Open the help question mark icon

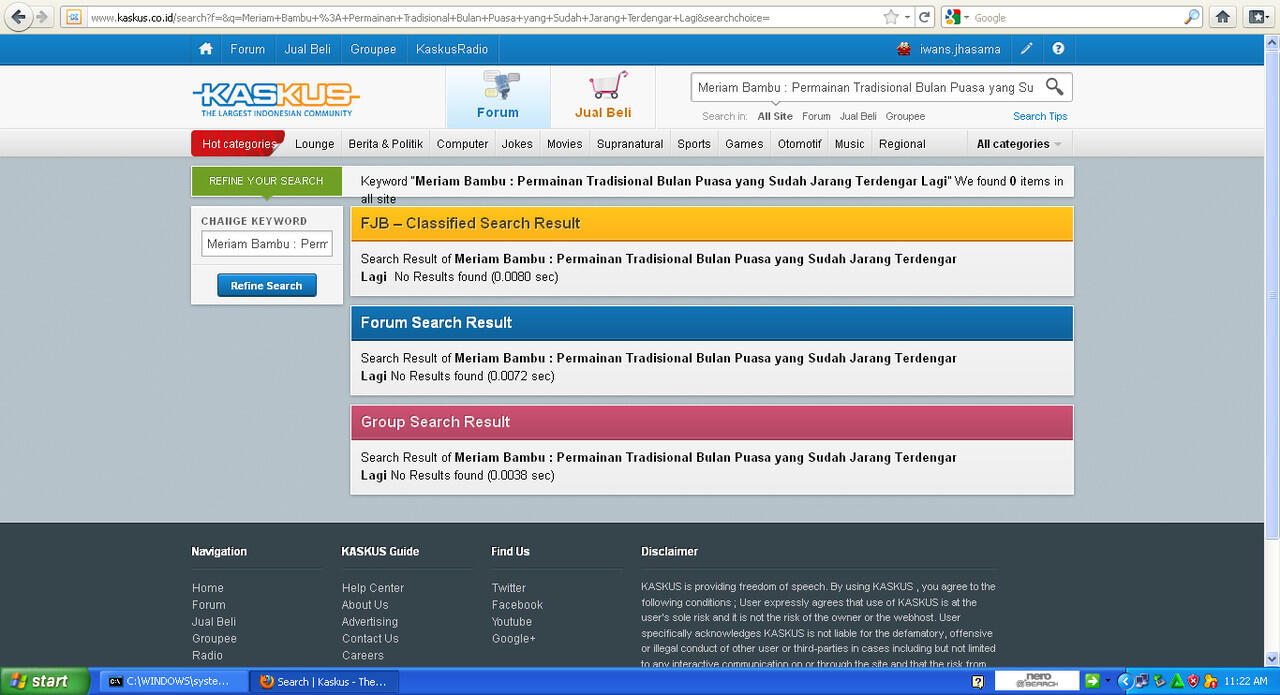pyautogui.click(x=1058, y=49)
